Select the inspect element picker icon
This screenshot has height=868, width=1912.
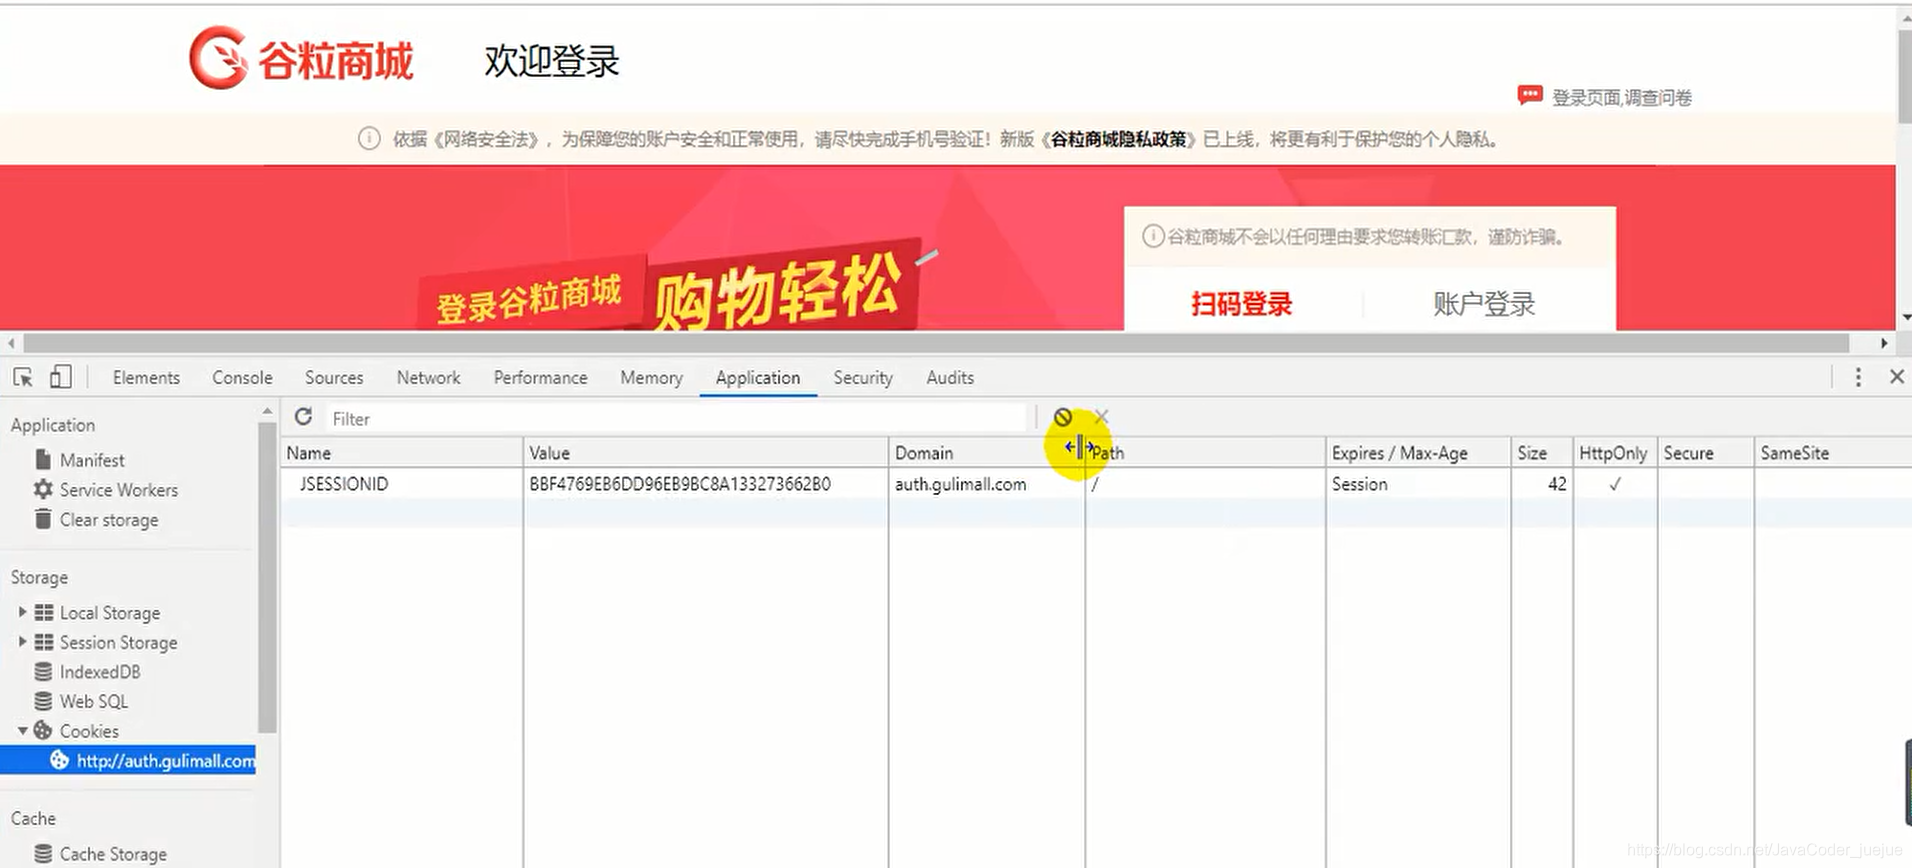[23, 377]
